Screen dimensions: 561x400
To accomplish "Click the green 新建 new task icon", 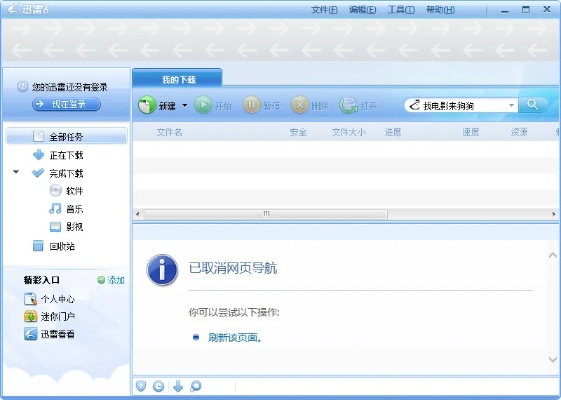I will pos(147,105).
